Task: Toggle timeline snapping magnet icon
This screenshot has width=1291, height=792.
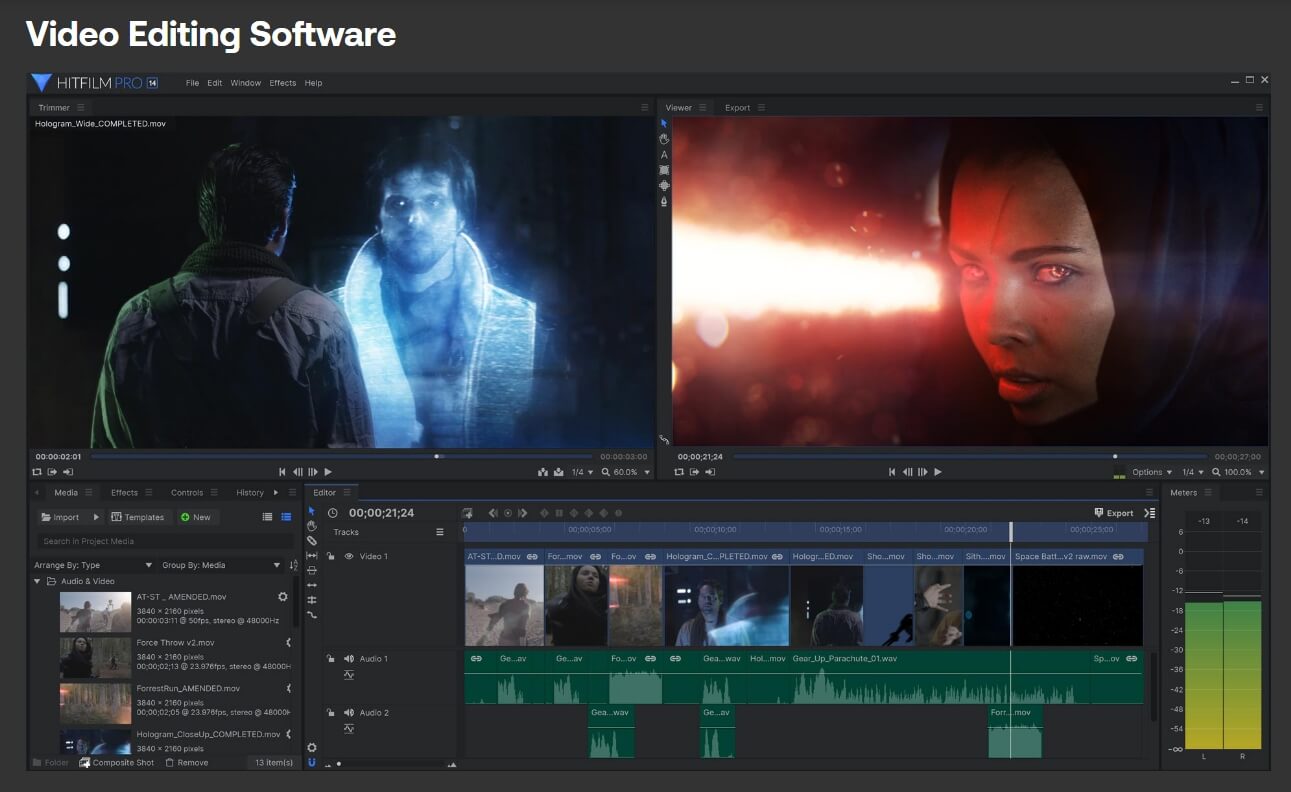Action: tap(312, 762)
